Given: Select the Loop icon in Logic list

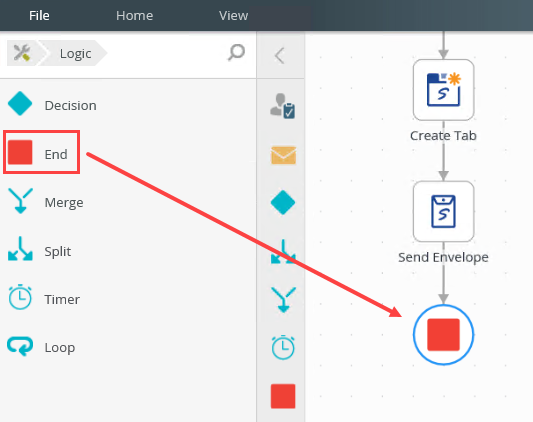Looking at the screenshot, I should [20, 346].
